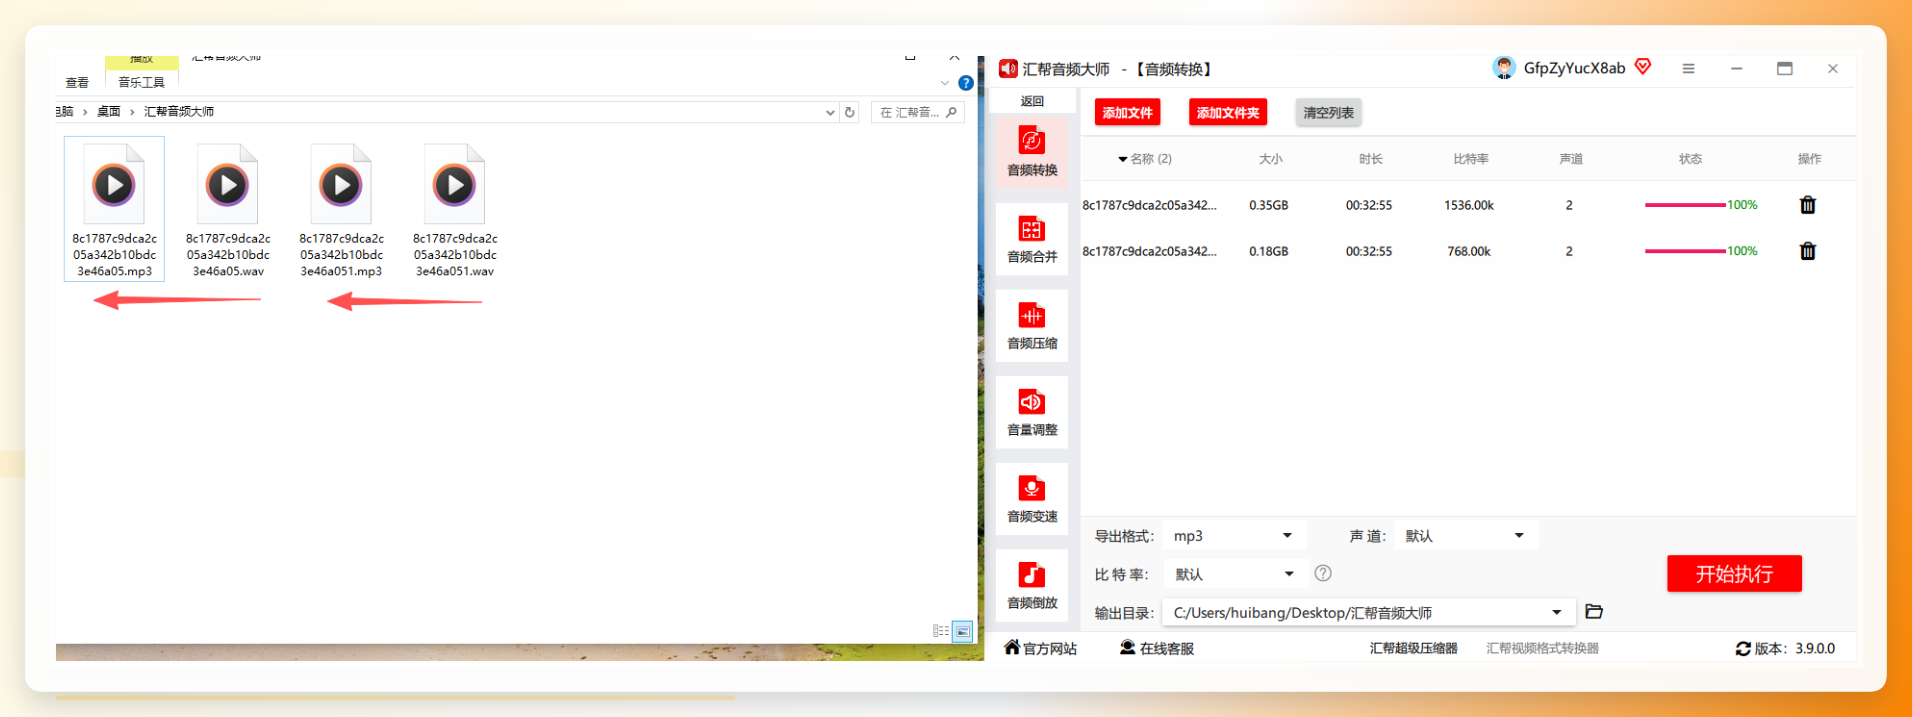Click the red VIP diamond icon
This screenshot has height=717, width=1912.
(1643, 67)
